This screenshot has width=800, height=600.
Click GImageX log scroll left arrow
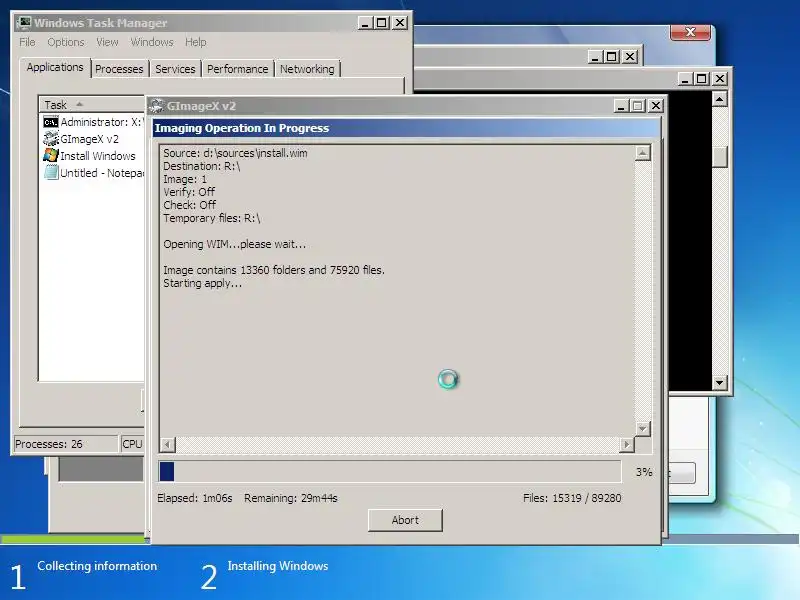[x=167, y=445]
